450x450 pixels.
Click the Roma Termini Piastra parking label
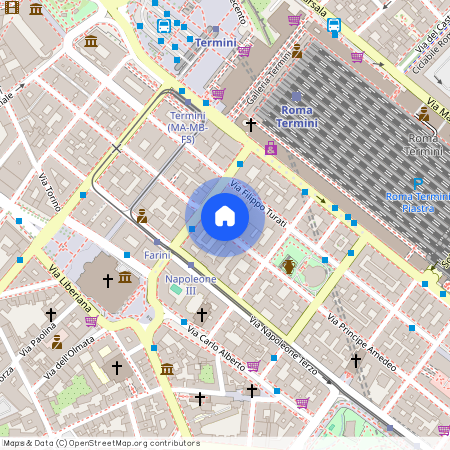click(x=418, y=202)
